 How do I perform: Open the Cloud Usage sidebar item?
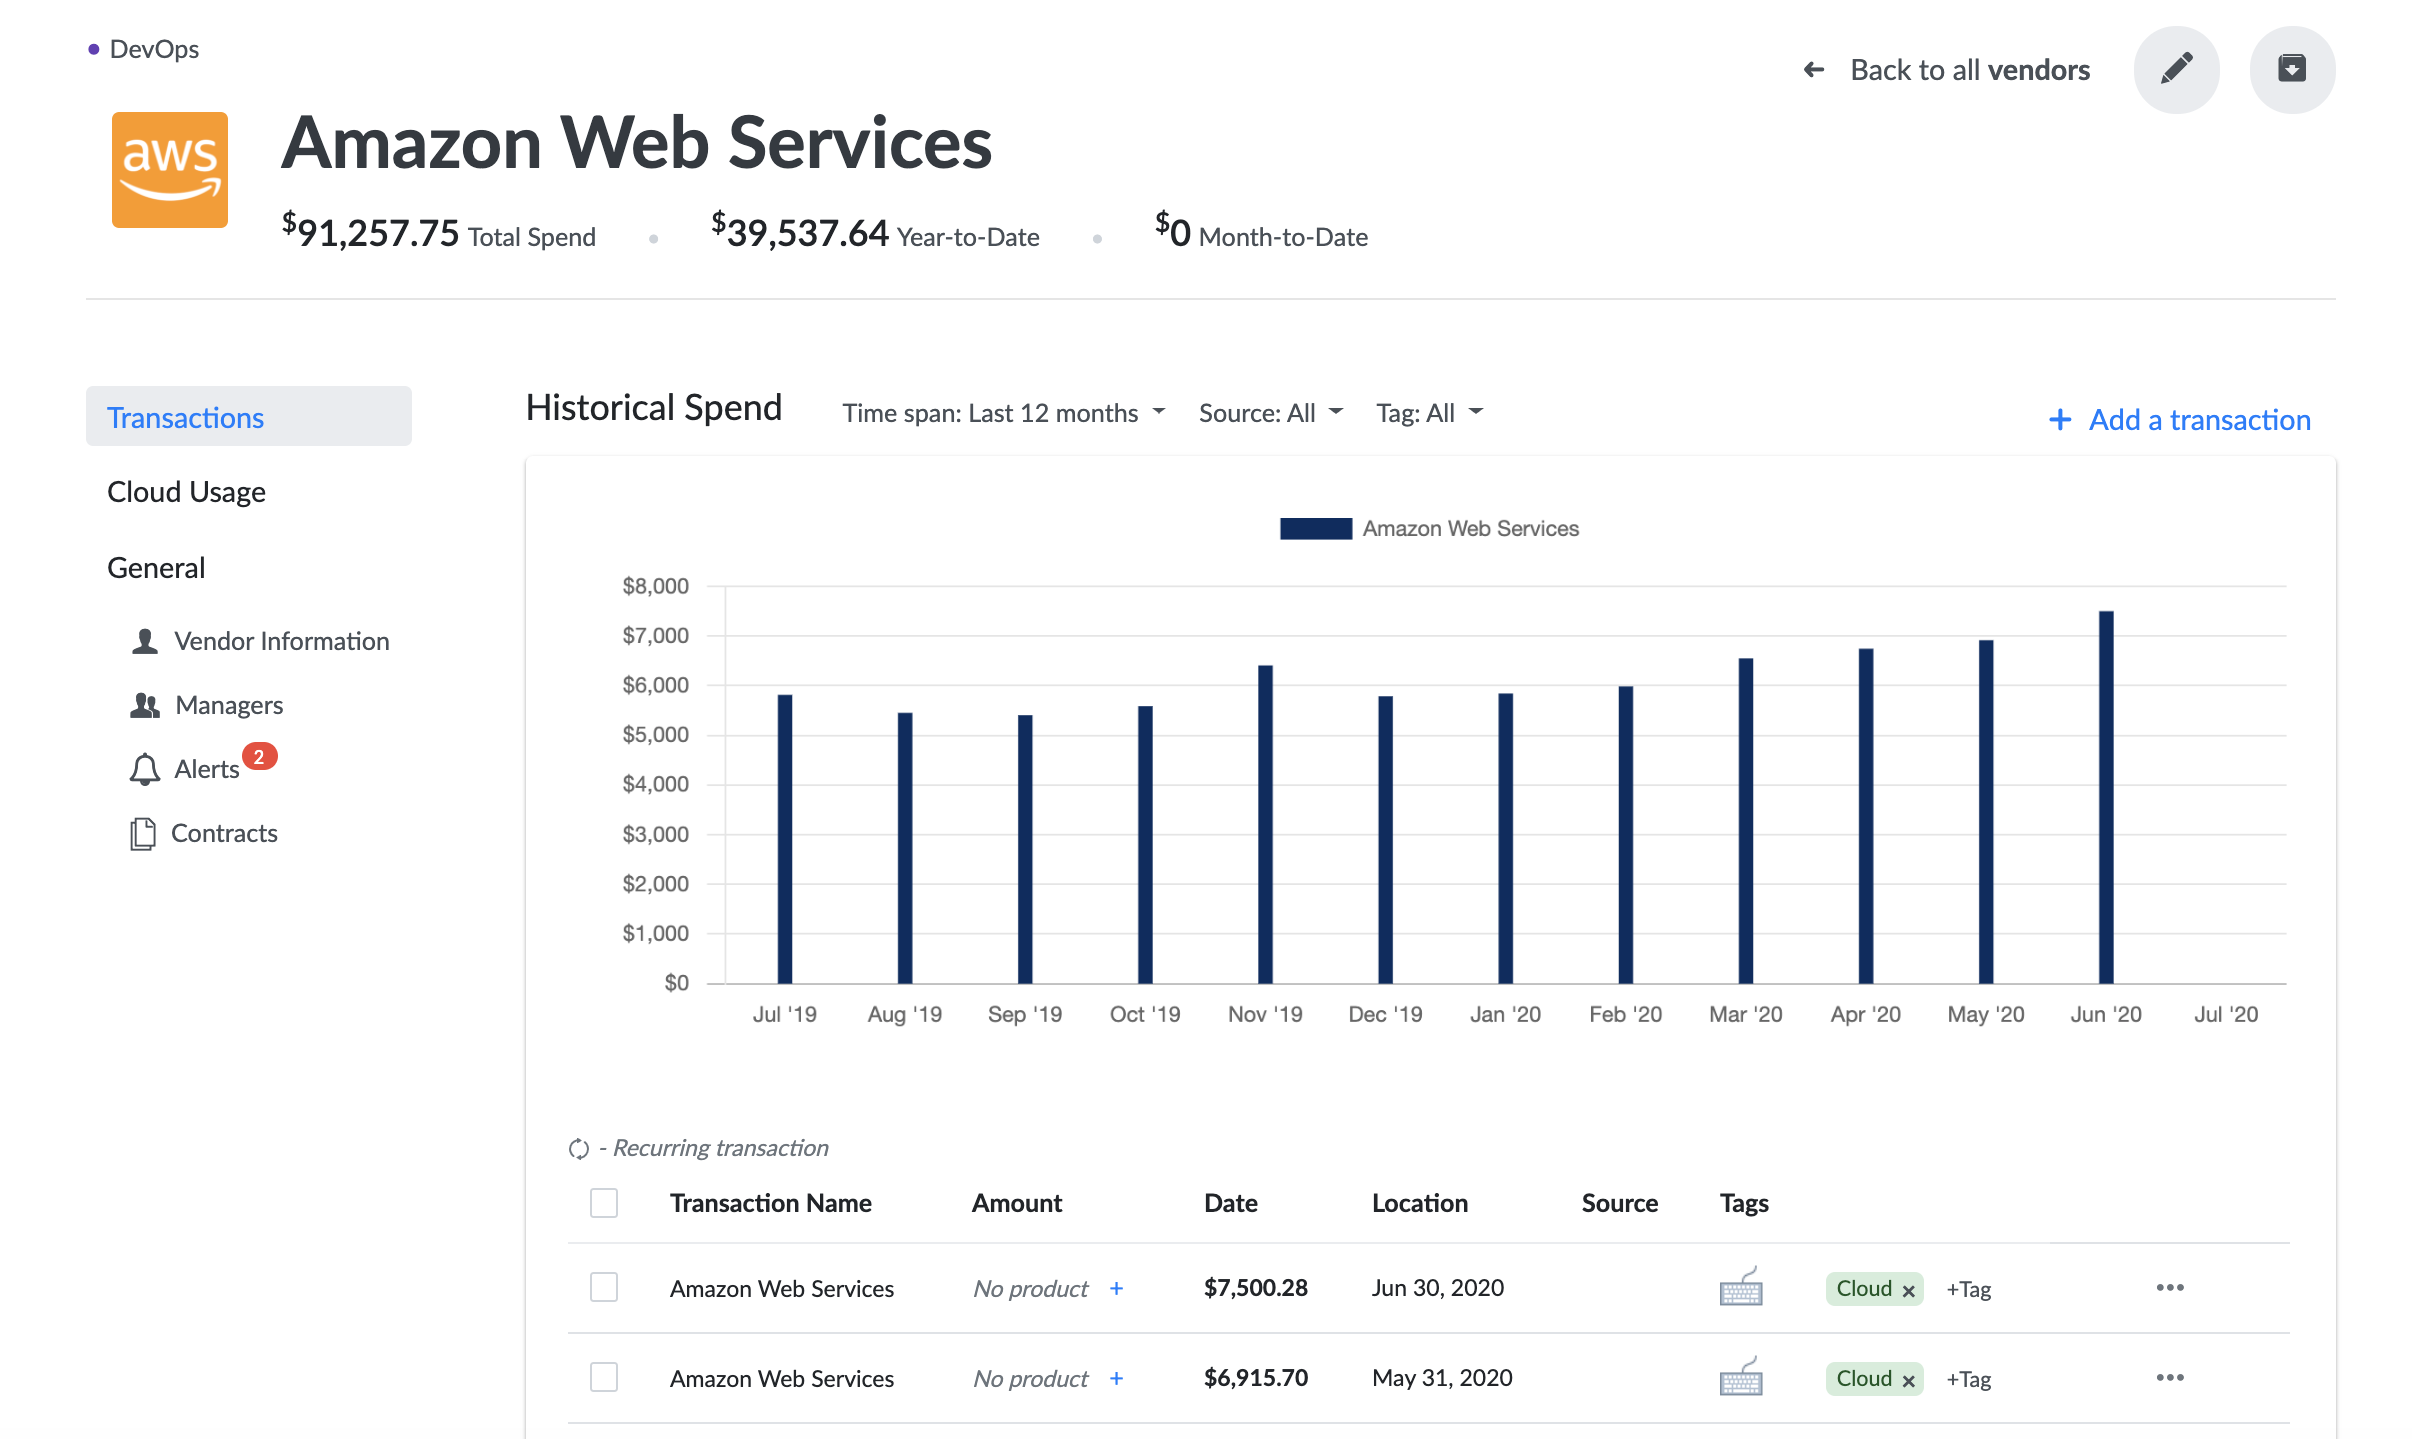(186, 492)
